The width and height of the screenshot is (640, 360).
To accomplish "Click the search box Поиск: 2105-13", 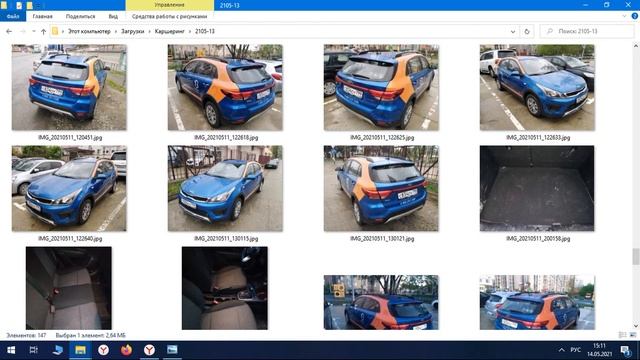I will click(587, 31).
